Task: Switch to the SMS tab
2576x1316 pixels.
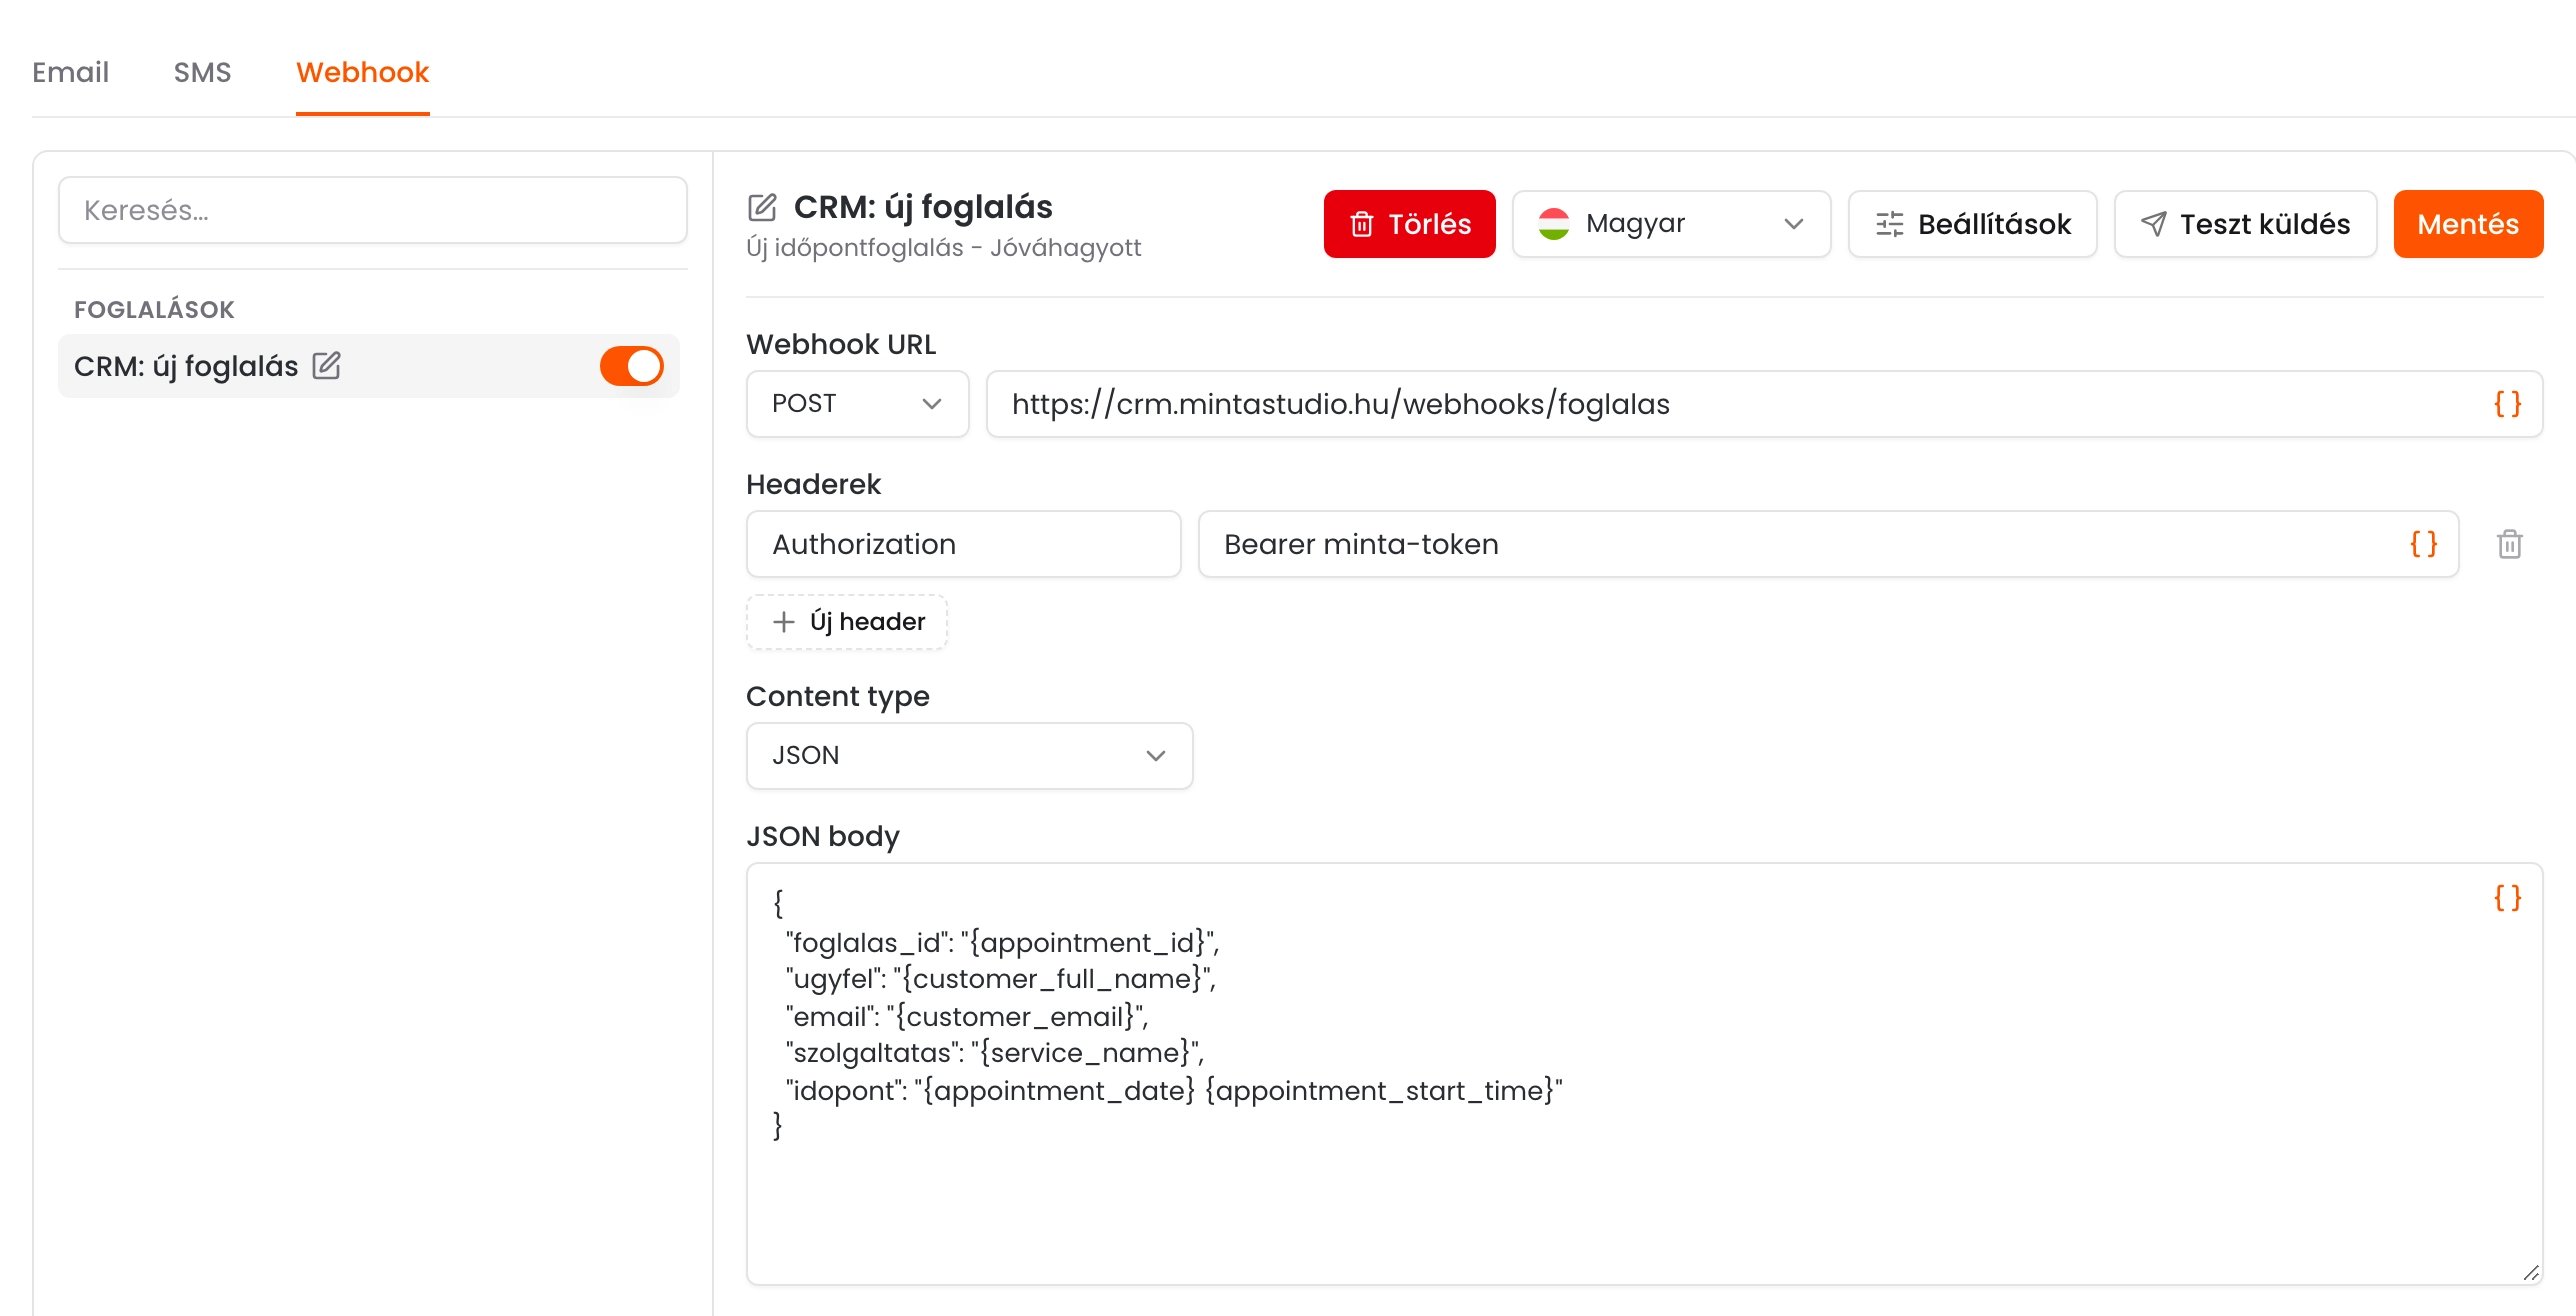Action: (x=202, y=72)
